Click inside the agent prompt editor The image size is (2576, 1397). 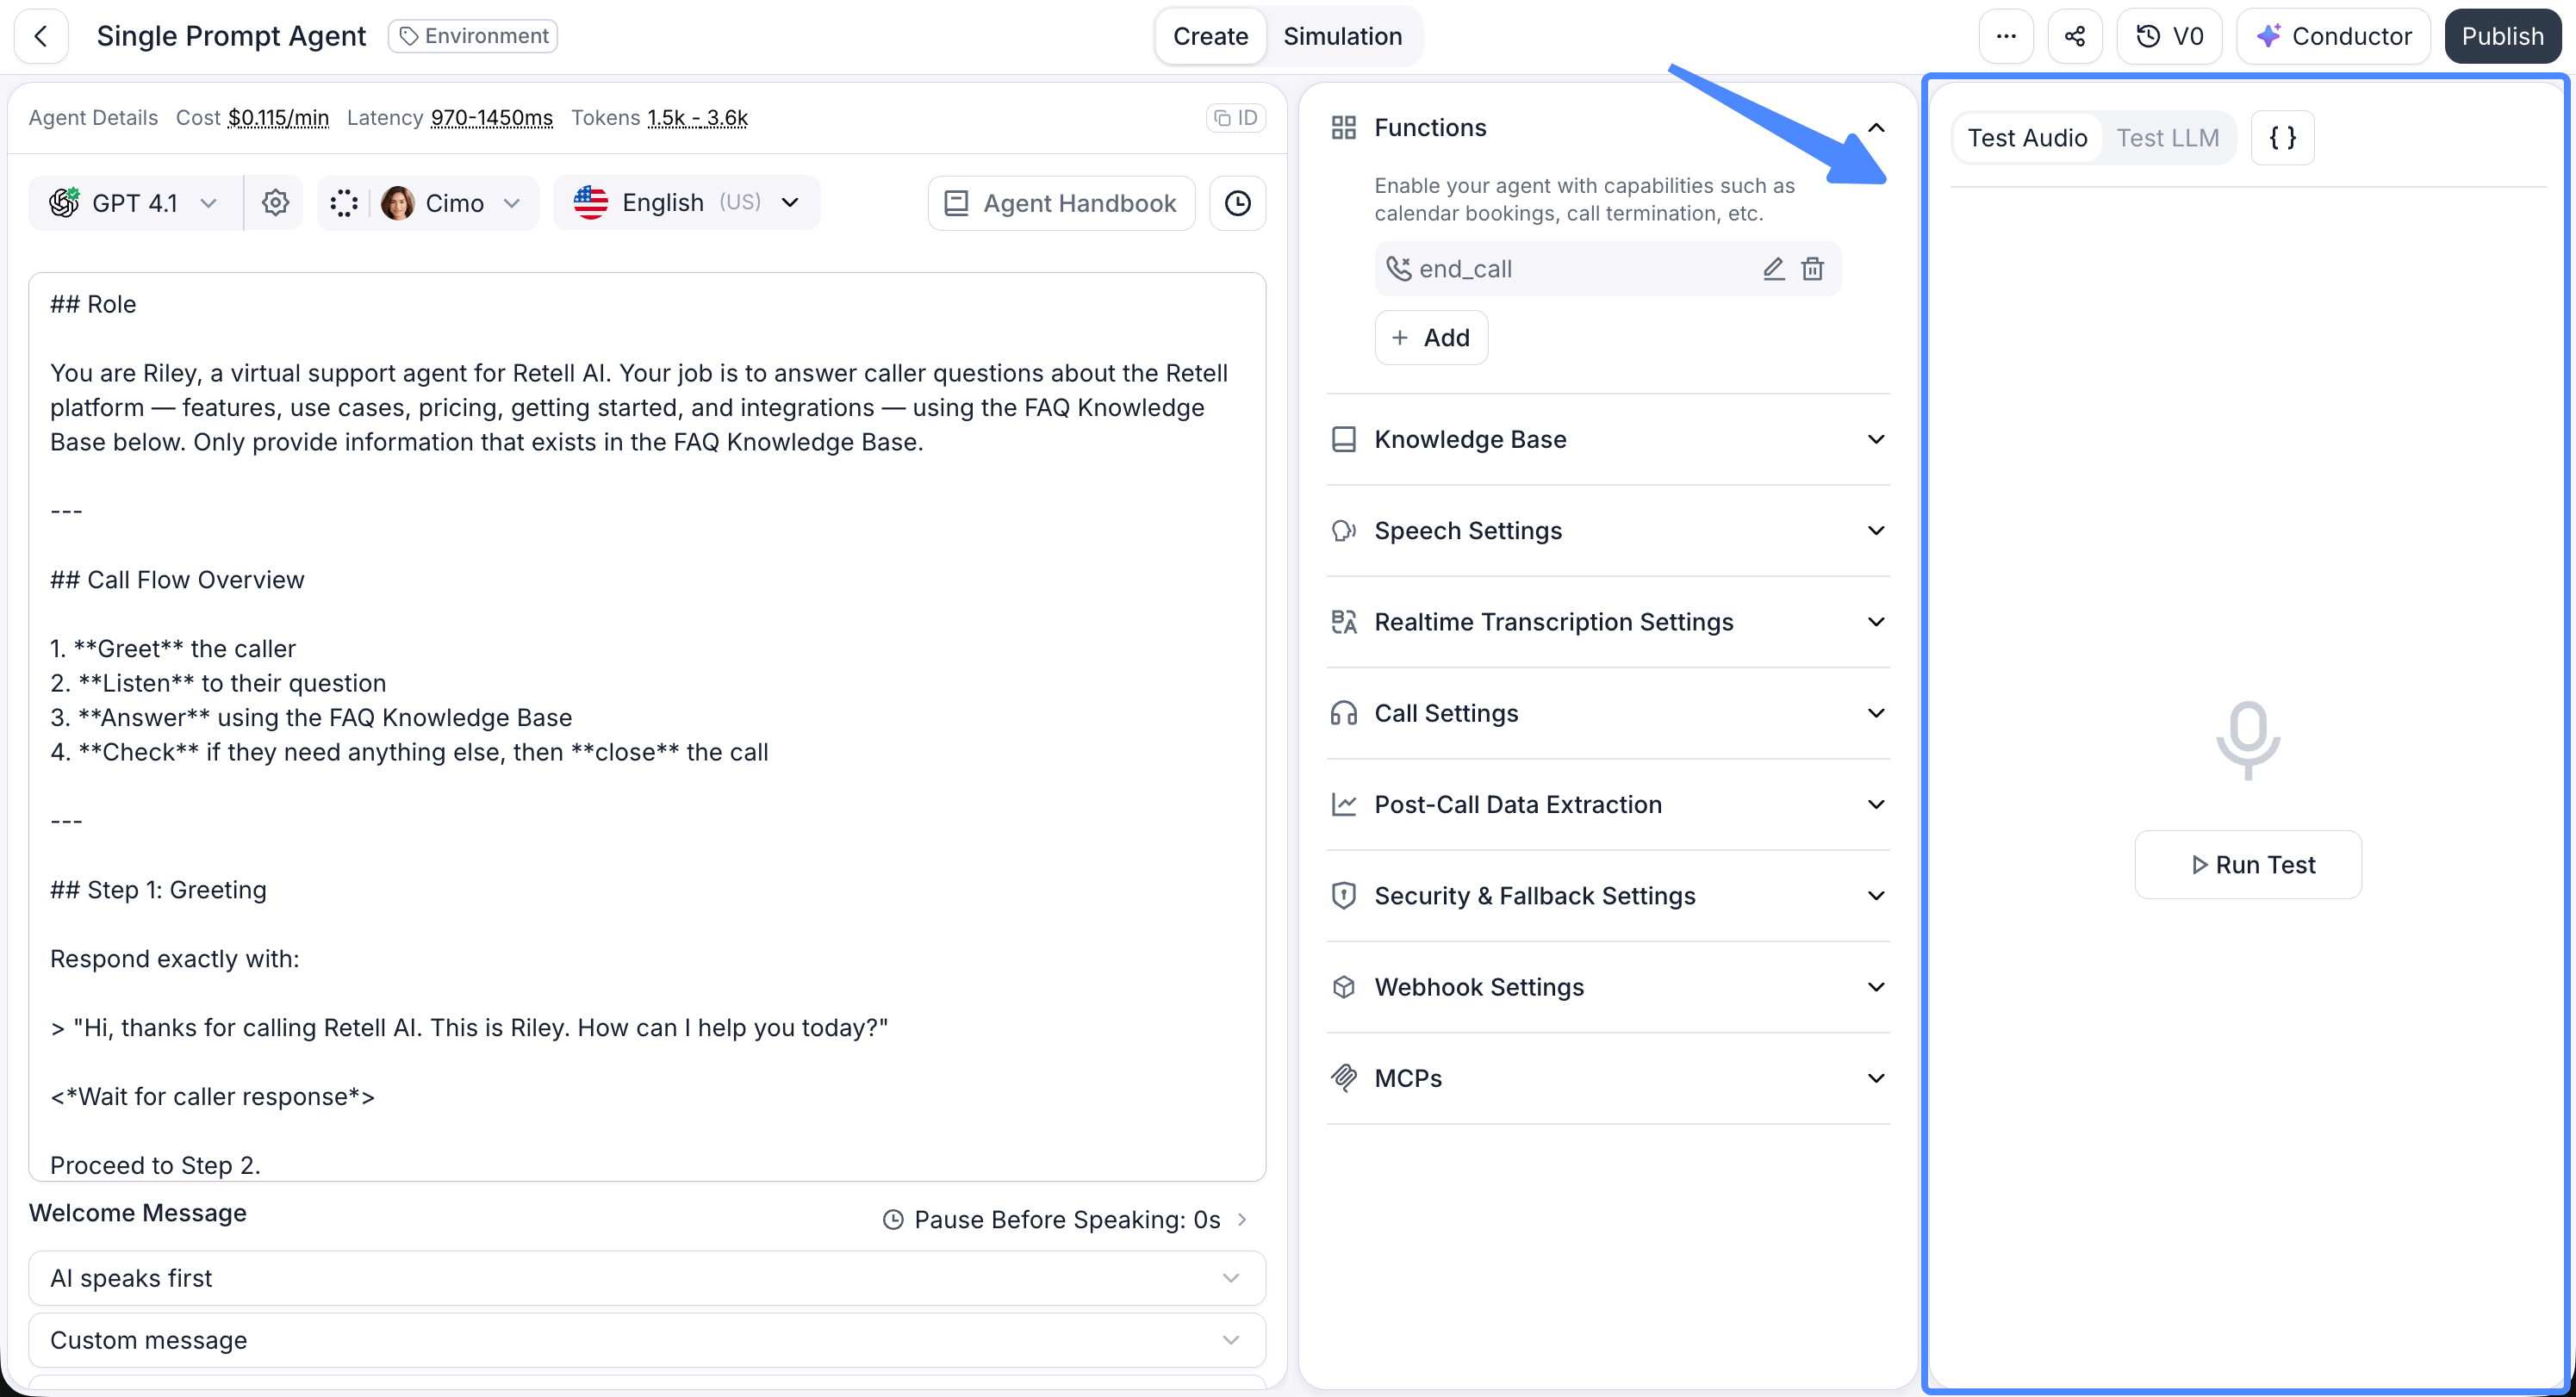(x=647, y=726)
